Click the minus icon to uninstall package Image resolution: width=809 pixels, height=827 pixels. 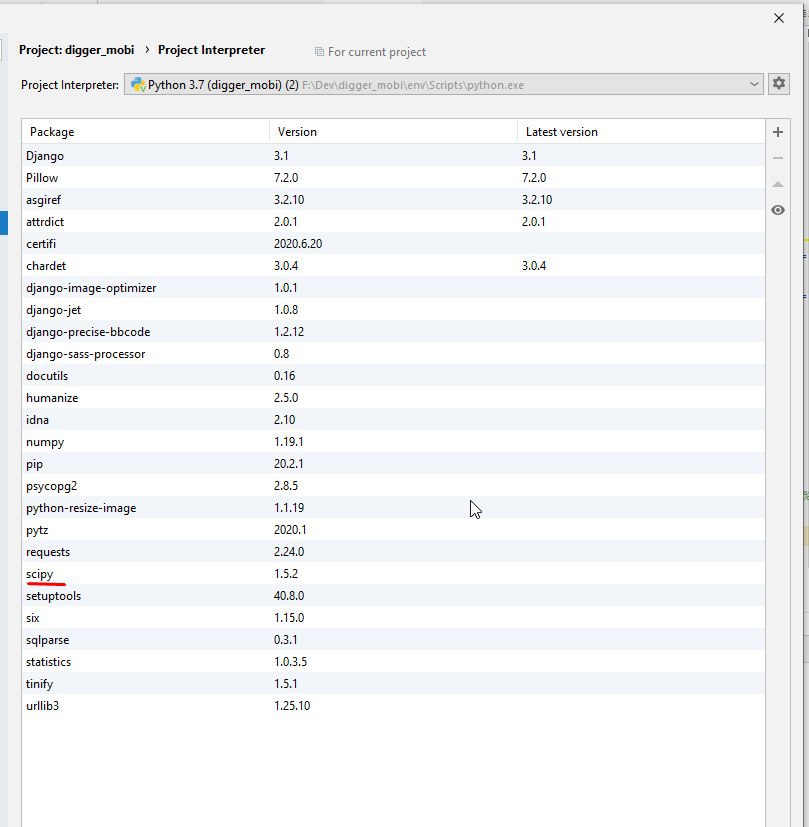[778, 158]
